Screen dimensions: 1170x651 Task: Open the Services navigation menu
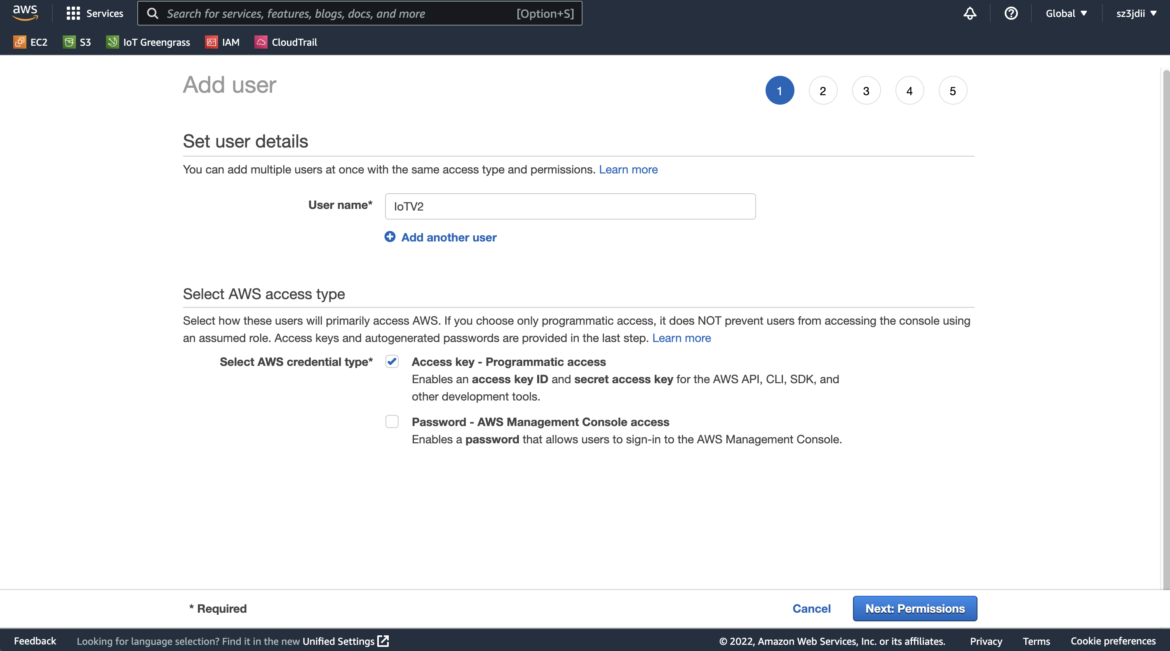[95, 13]
